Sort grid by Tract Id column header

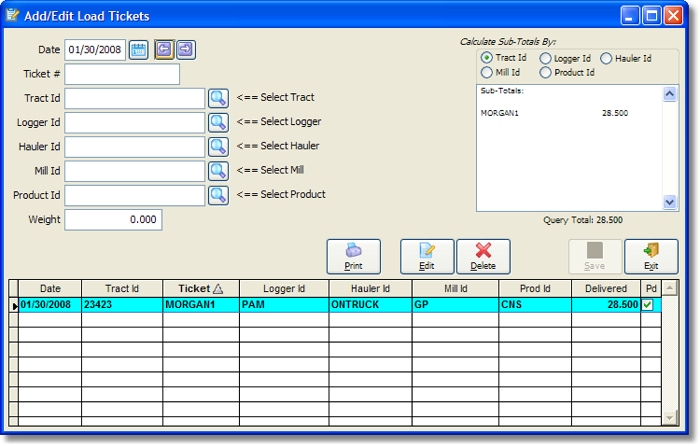[122, 288]
